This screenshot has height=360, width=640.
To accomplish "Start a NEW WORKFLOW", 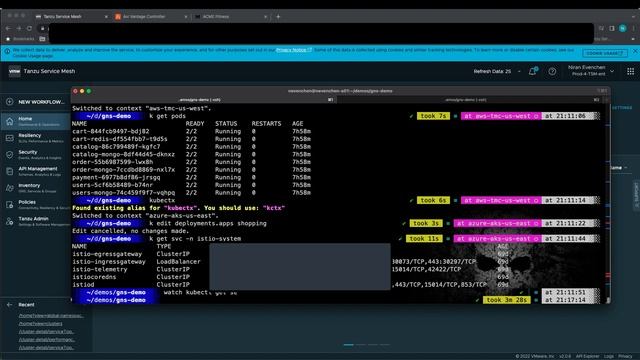I will (41, 102).
